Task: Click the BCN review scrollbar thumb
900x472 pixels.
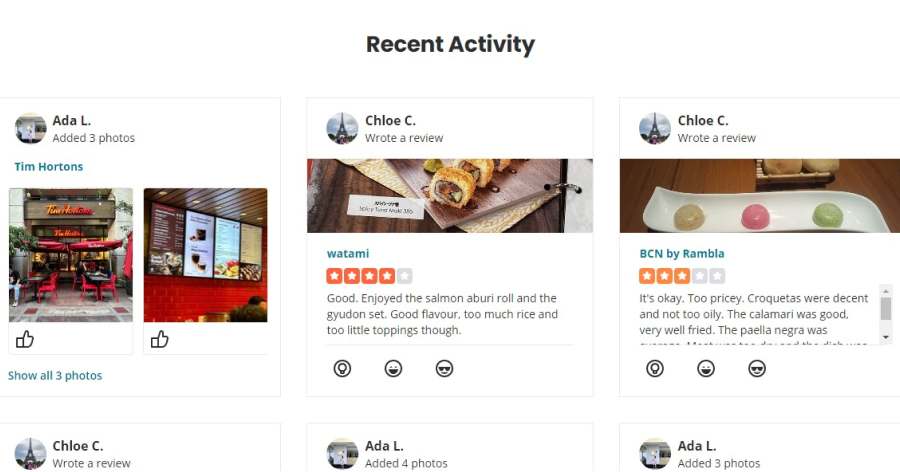Action: [886, 308]
